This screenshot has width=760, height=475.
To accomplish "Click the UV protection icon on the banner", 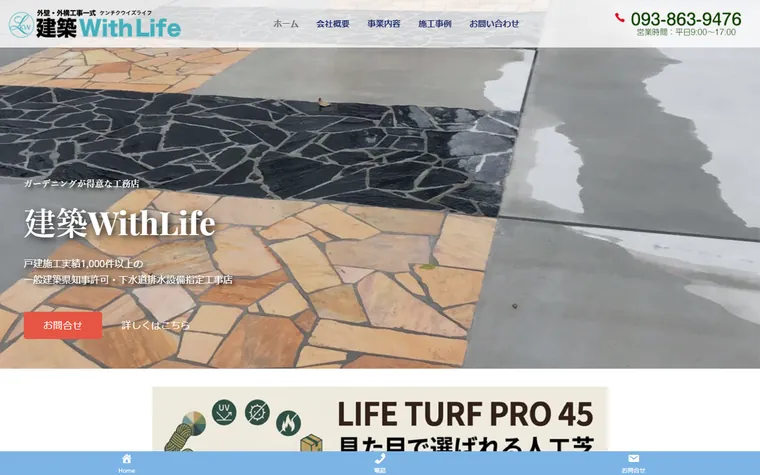I will click(224, 412).
